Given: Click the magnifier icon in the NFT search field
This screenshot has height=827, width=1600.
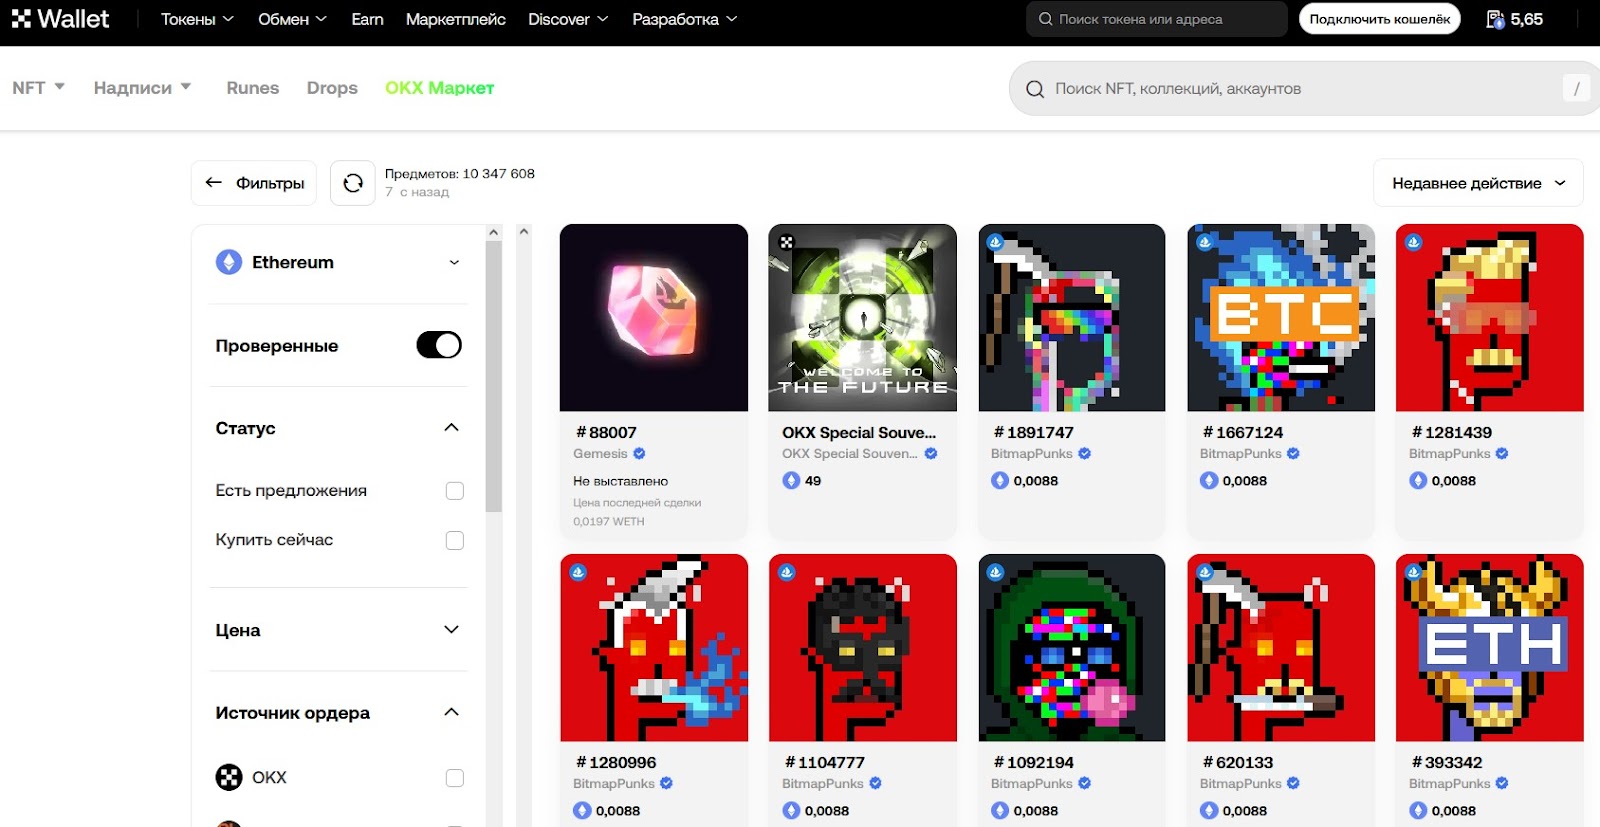Looking at the screenshot, I should [x=1035, y=89].
